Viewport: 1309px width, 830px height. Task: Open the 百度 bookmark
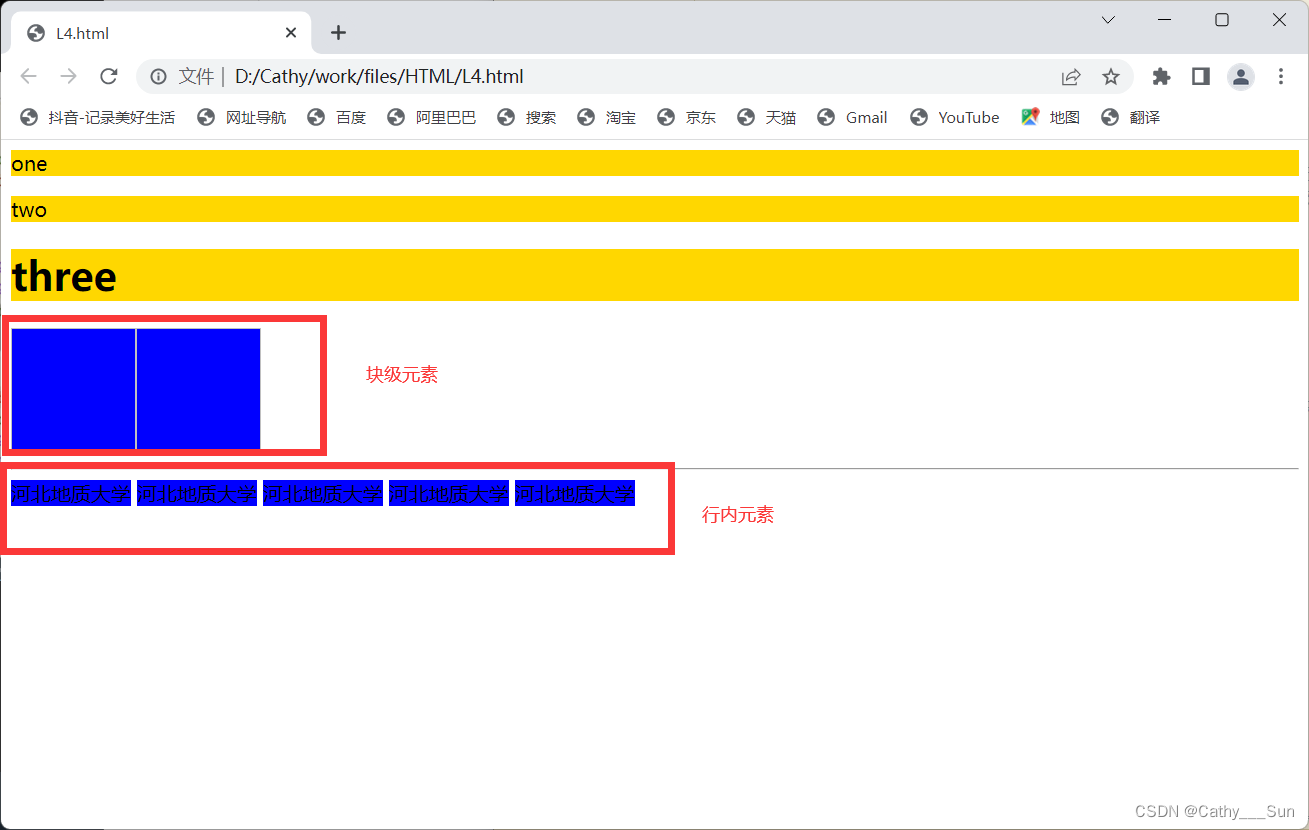click(x=336, y=118)
